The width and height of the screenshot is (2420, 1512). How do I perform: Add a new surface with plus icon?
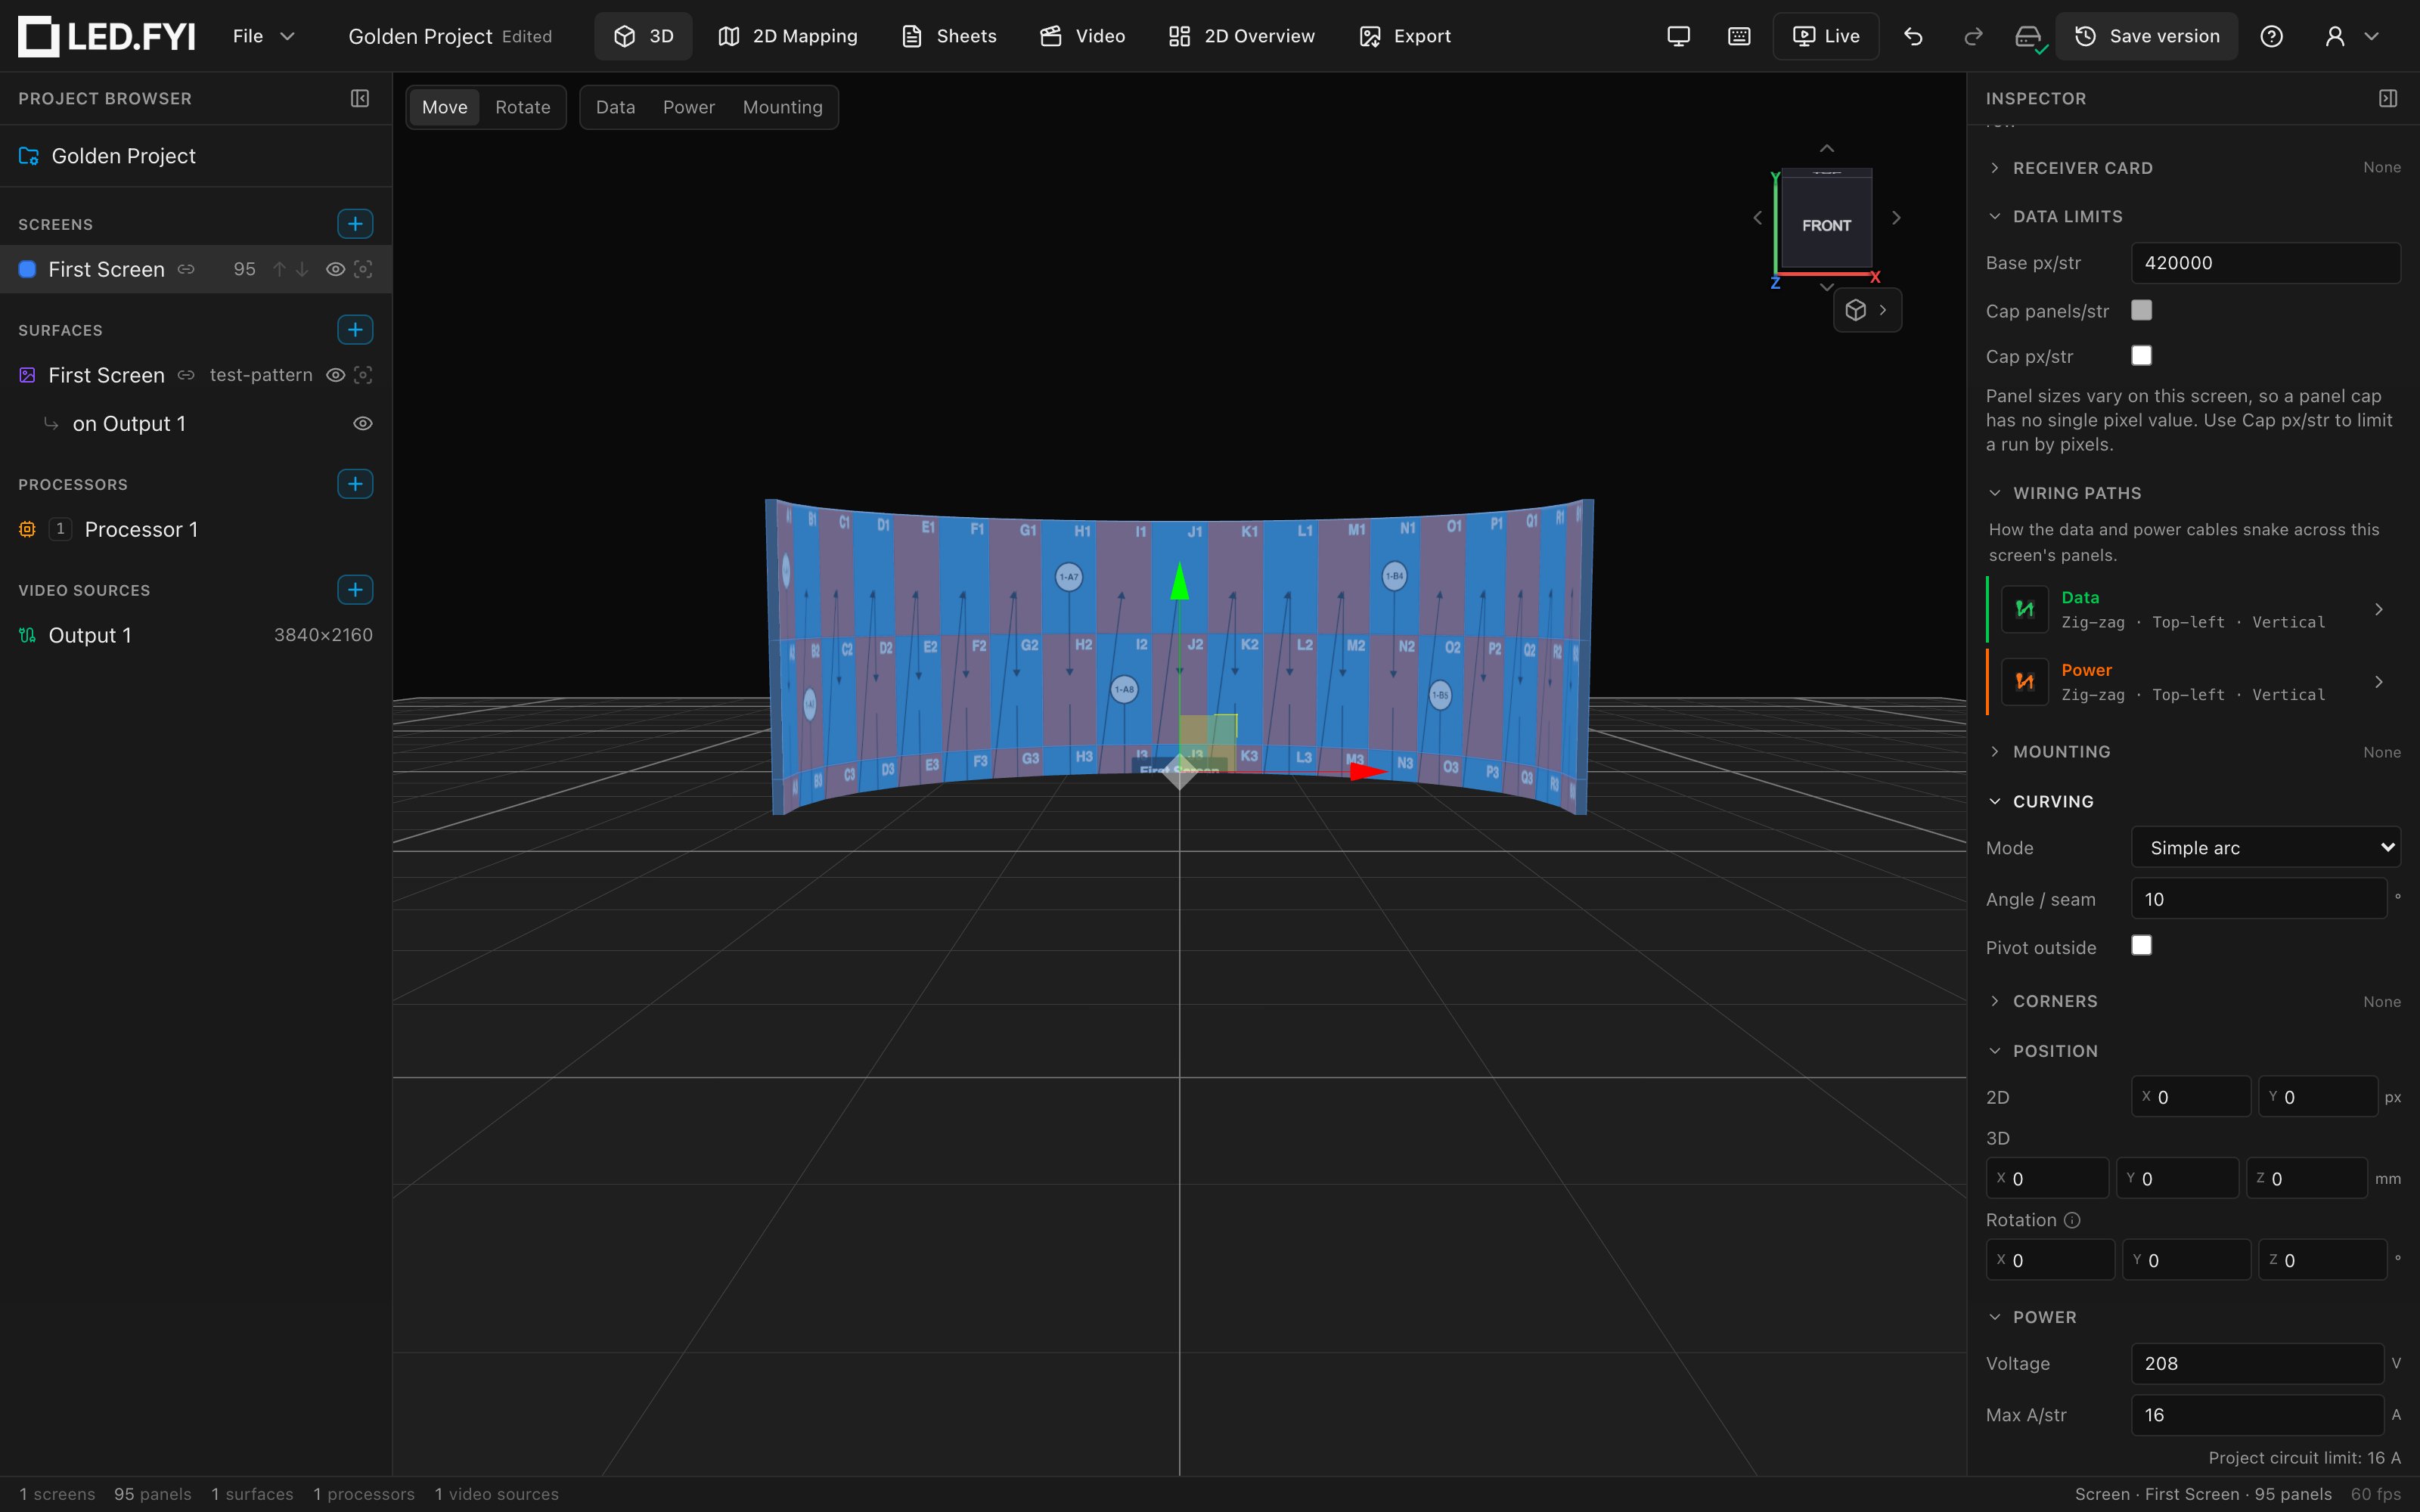(355, 330)
